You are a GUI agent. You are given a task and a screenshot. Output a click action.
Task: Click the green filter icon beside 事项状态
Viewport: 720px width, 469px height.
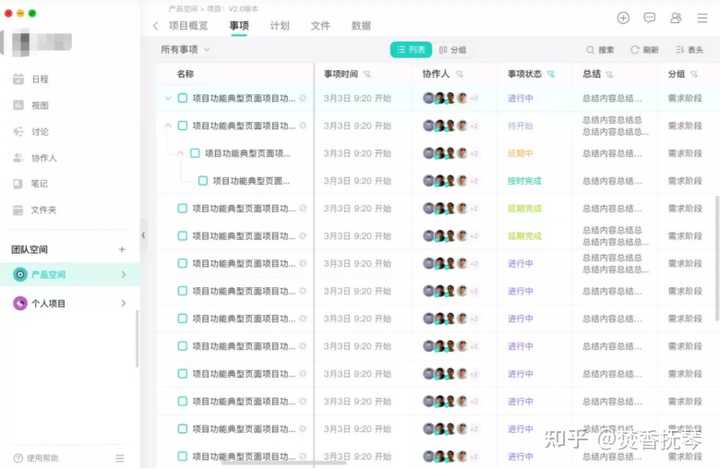click(x=551, y=74)
